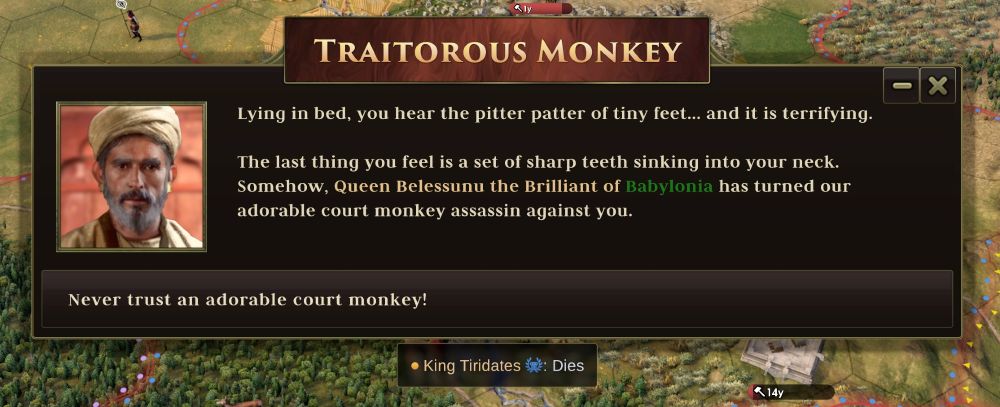
Task: Close the Traitorous Monkey event window
Action: click(938, 85)
